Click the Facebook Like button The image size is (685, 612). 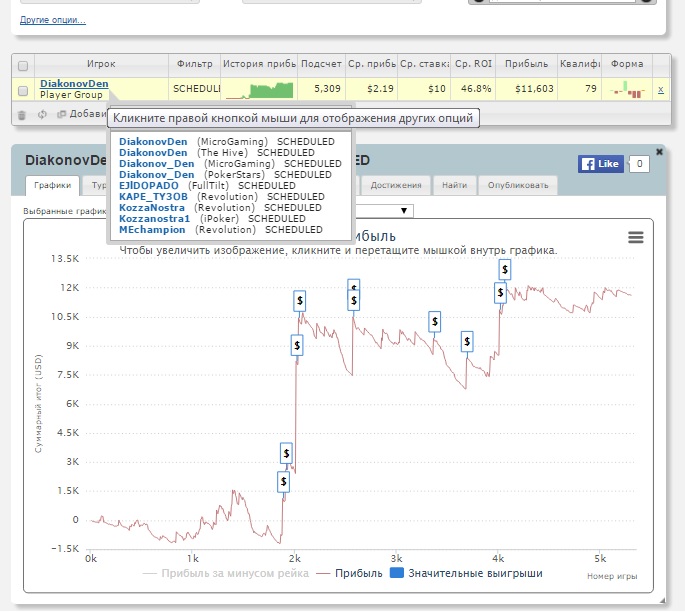[x=601, y=164]
